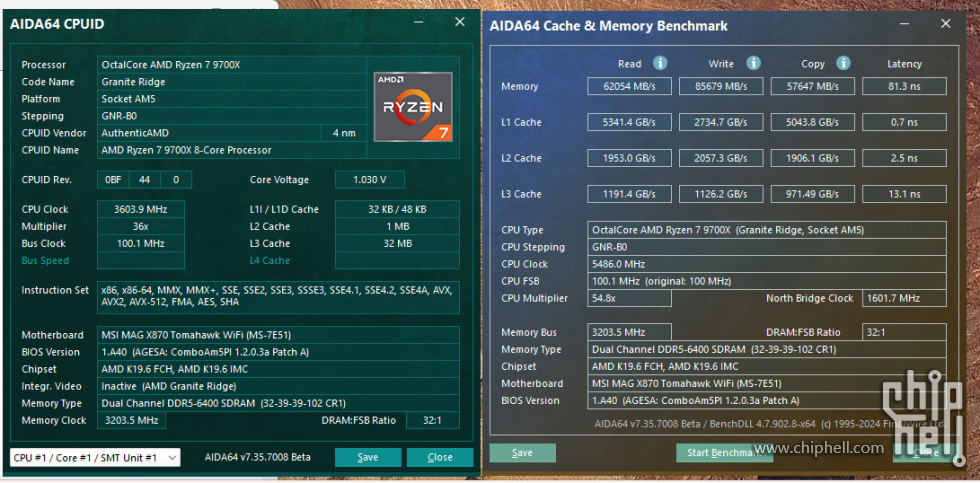Click L3 Cache value 32 MB
This screenshot has width=980, height=483.
click(x=397, y=243)
